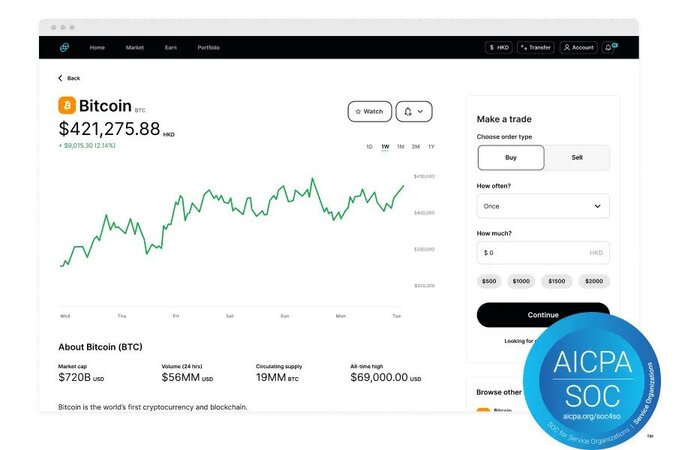
Task: Open the notifications bell in the top bar
Action: point(608,47)
